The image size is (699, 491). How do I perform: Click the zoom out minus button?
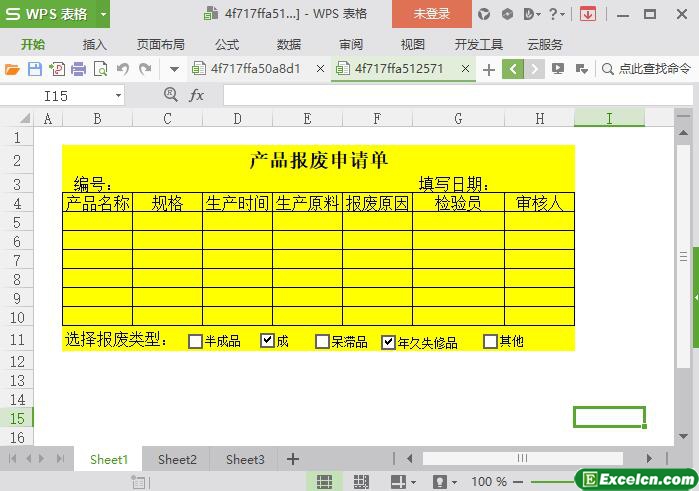pyautogui.click(x=518, y=482)
